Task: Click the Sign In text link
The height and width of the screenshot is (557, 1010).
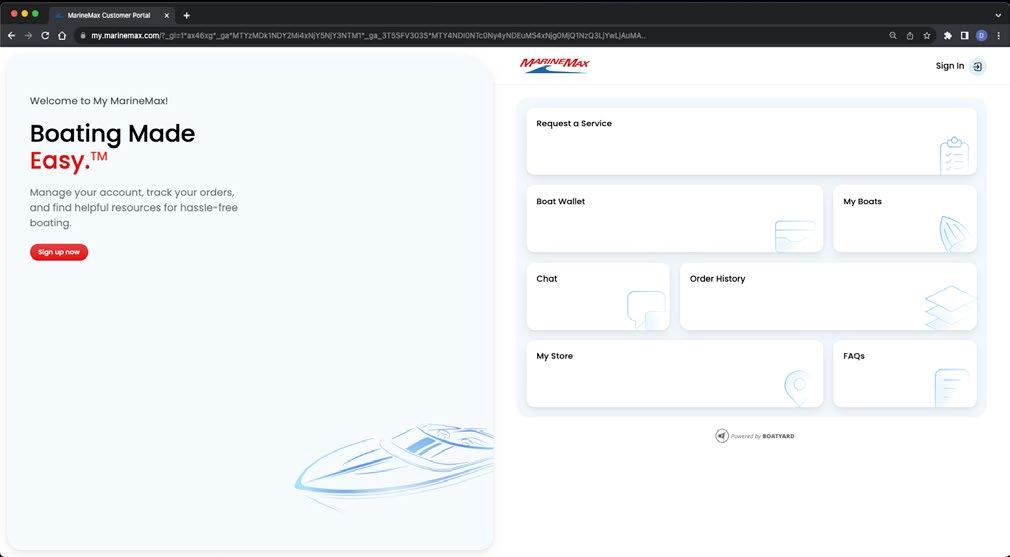Action: [x=949, y=66]
